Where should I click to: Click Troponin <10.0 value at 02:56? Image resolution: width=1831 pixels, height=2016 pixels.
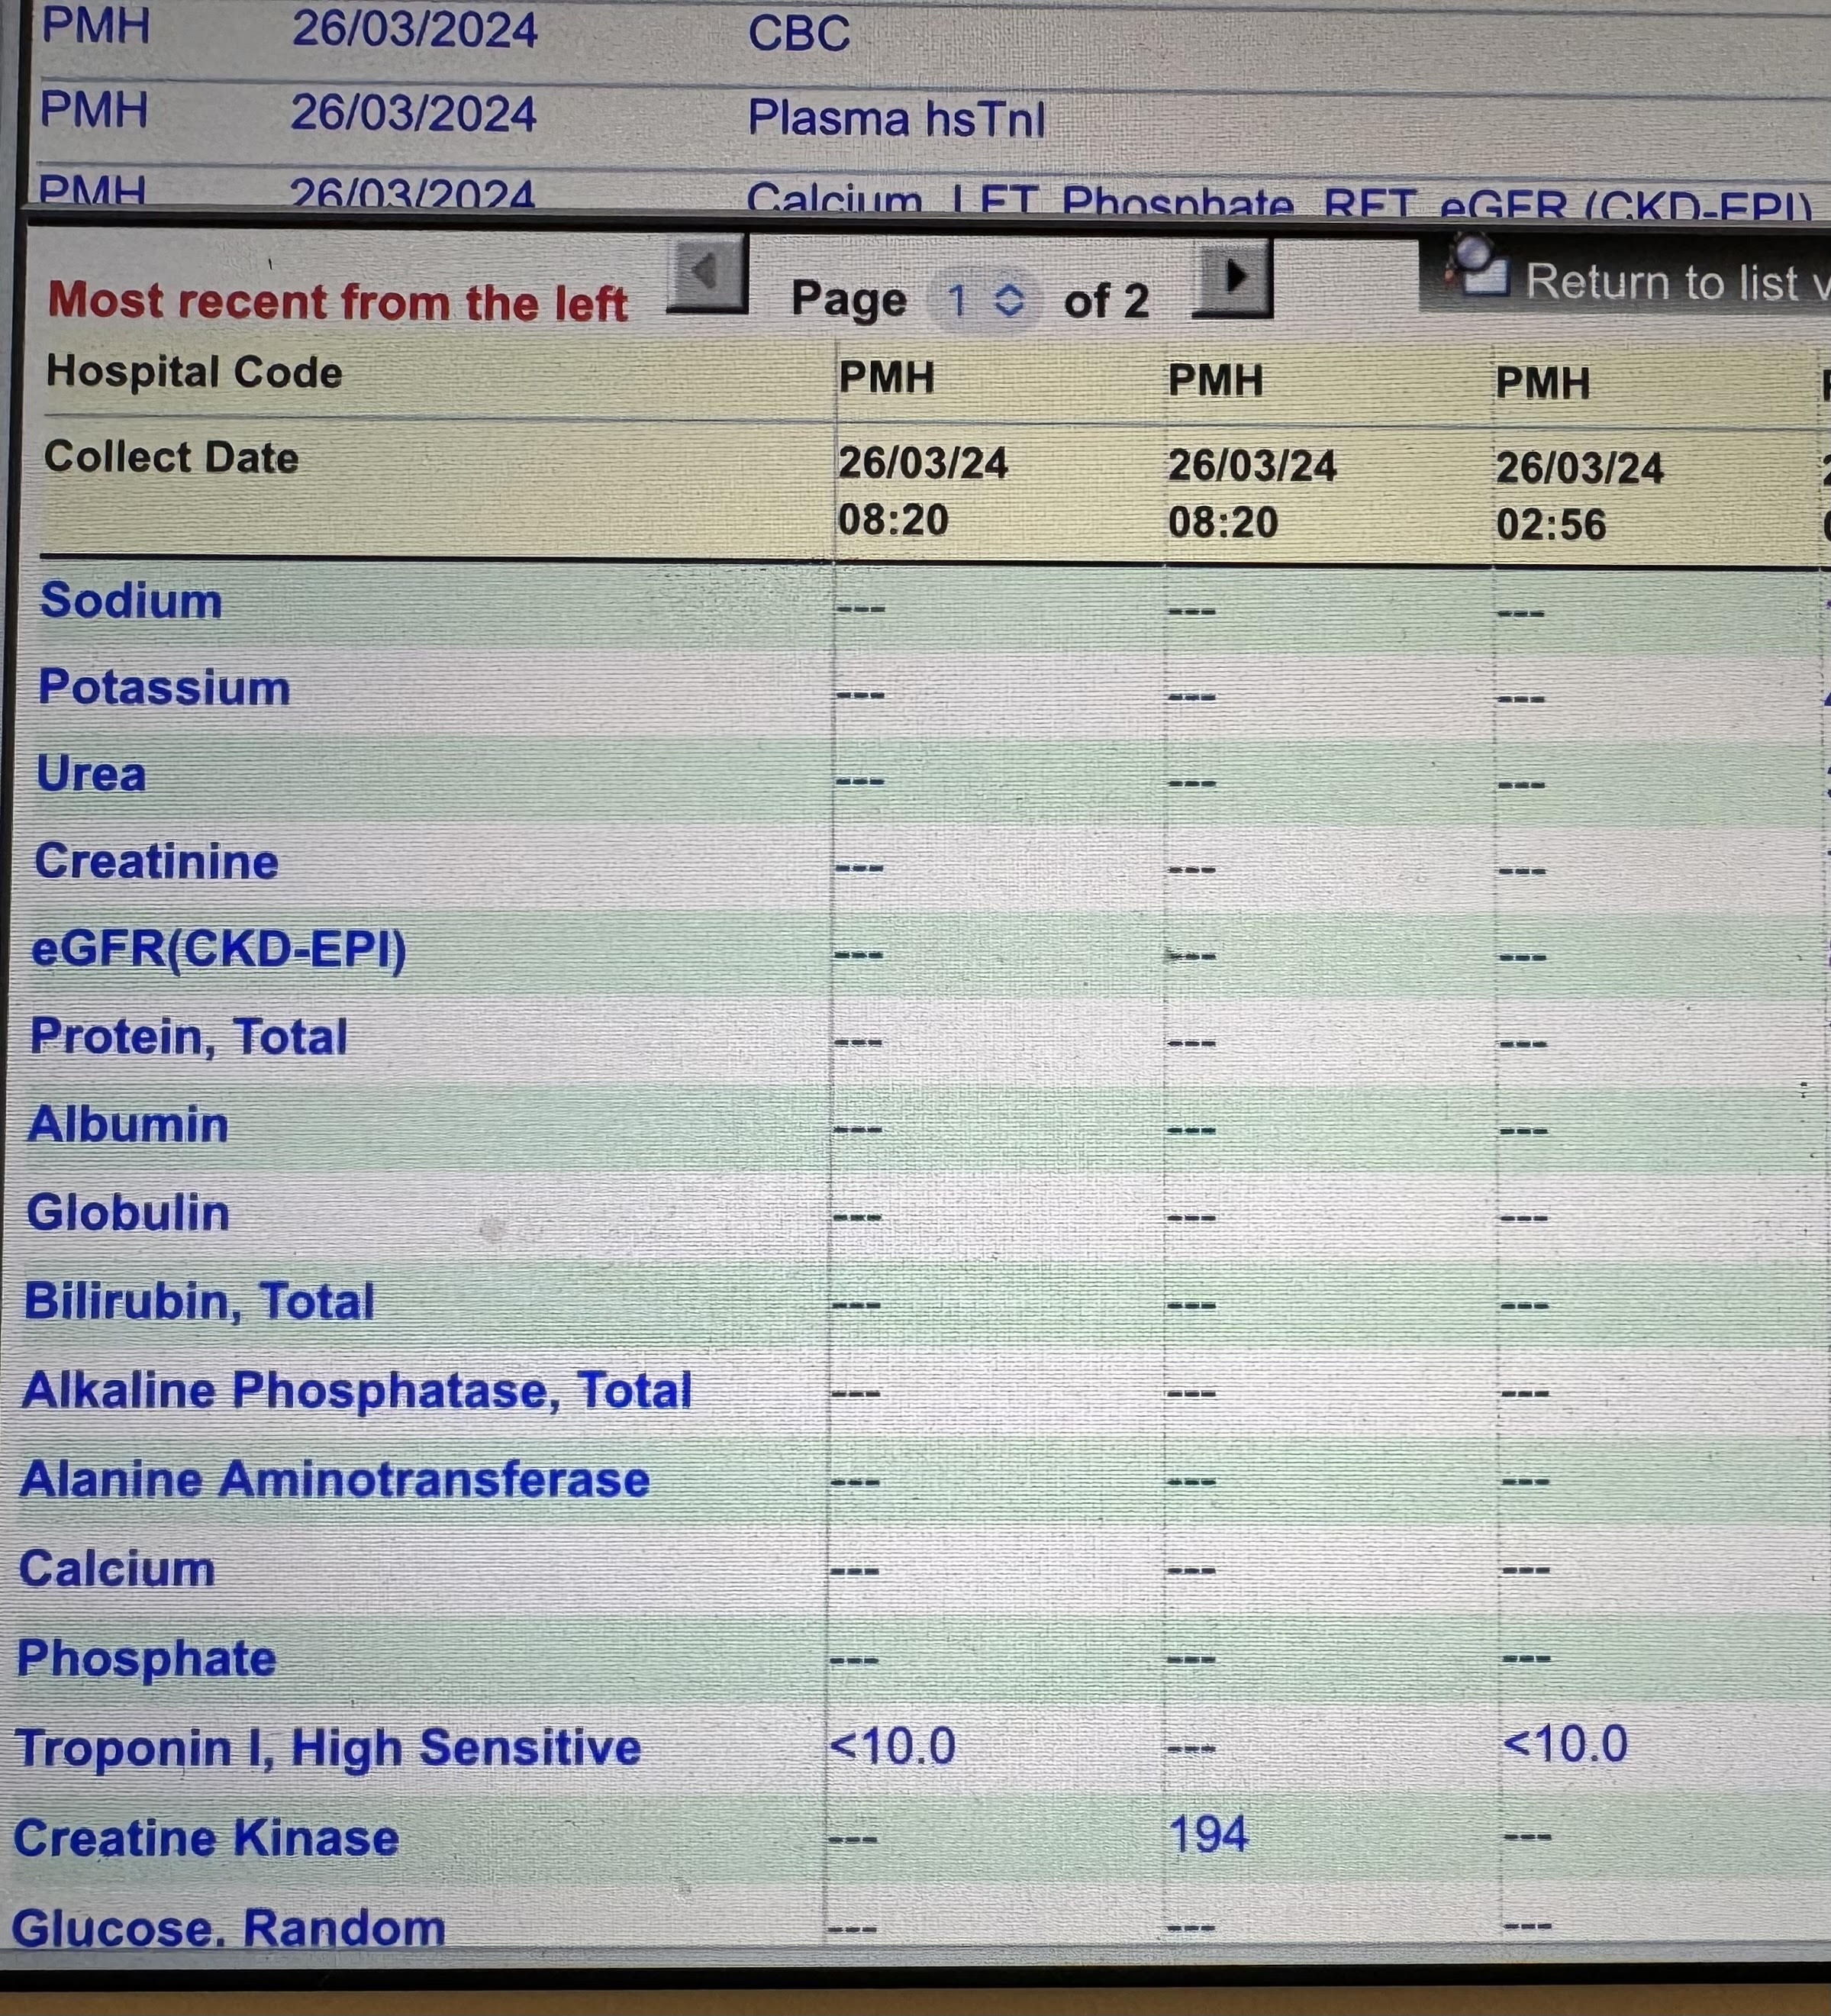1565,1744
